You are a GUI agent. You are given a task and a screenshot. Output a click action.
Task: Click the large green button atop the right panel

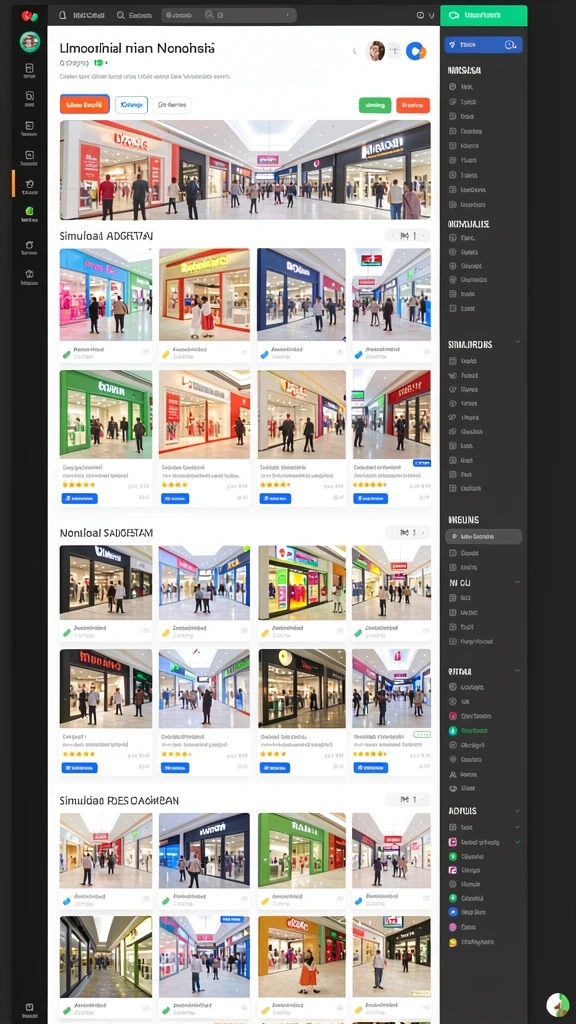[x=483, y=15]
